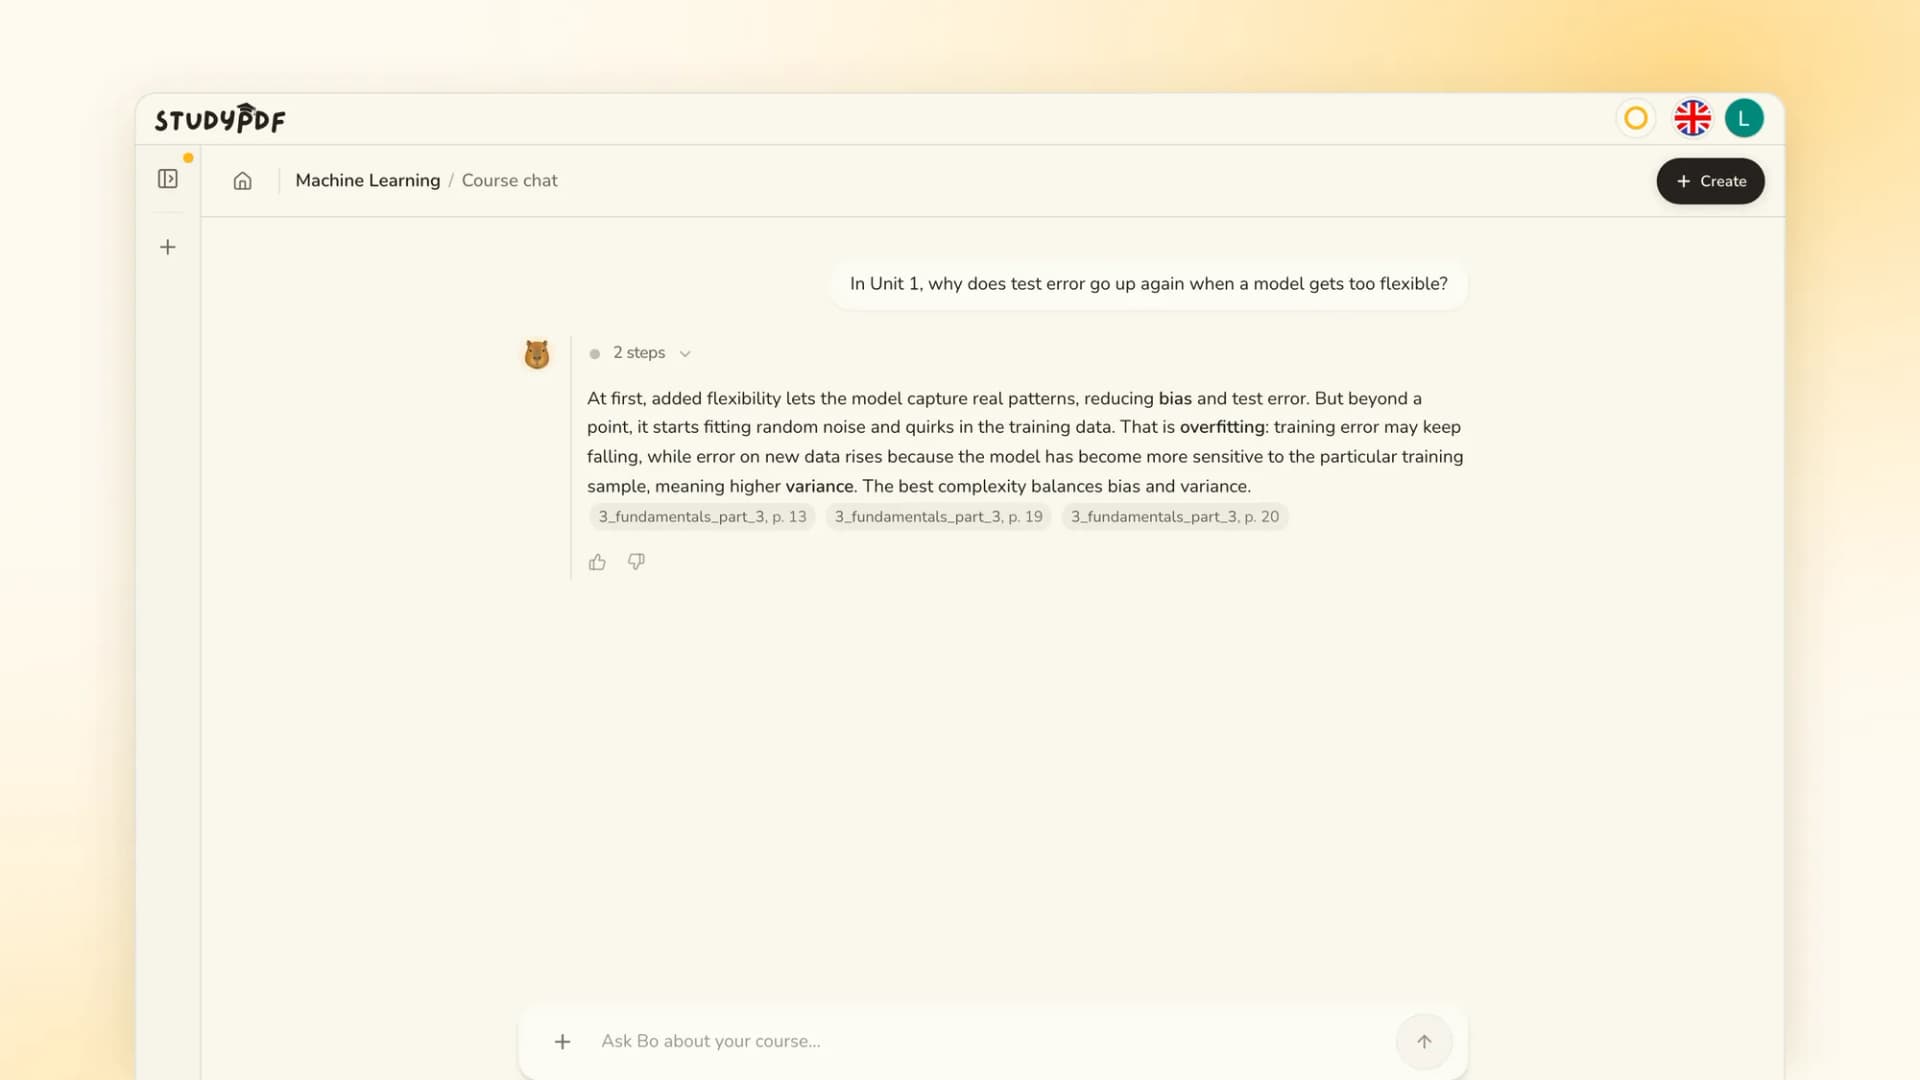
Task: Select Course chat breadcrumb
Action: coord(509,181)
